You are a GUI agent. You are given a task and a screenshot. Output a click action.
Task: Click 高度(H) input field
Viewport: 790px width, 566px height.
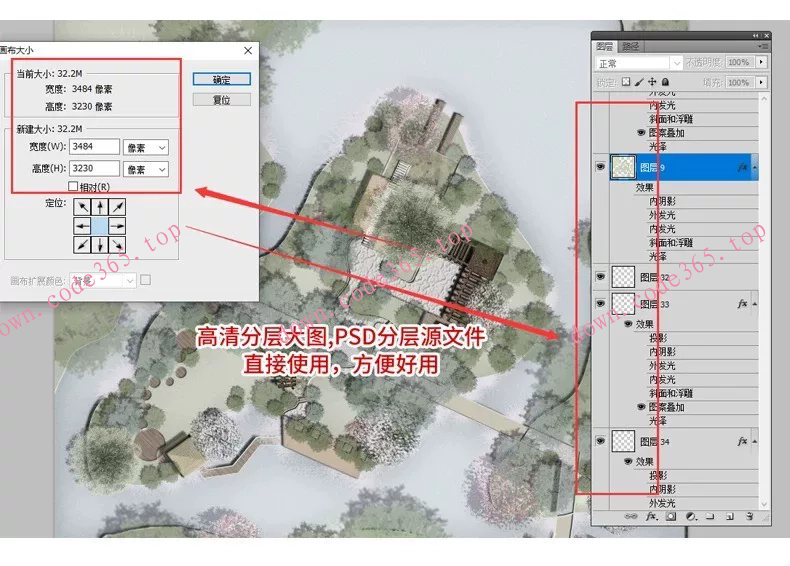pyautogui.click(x=94, y=168)
